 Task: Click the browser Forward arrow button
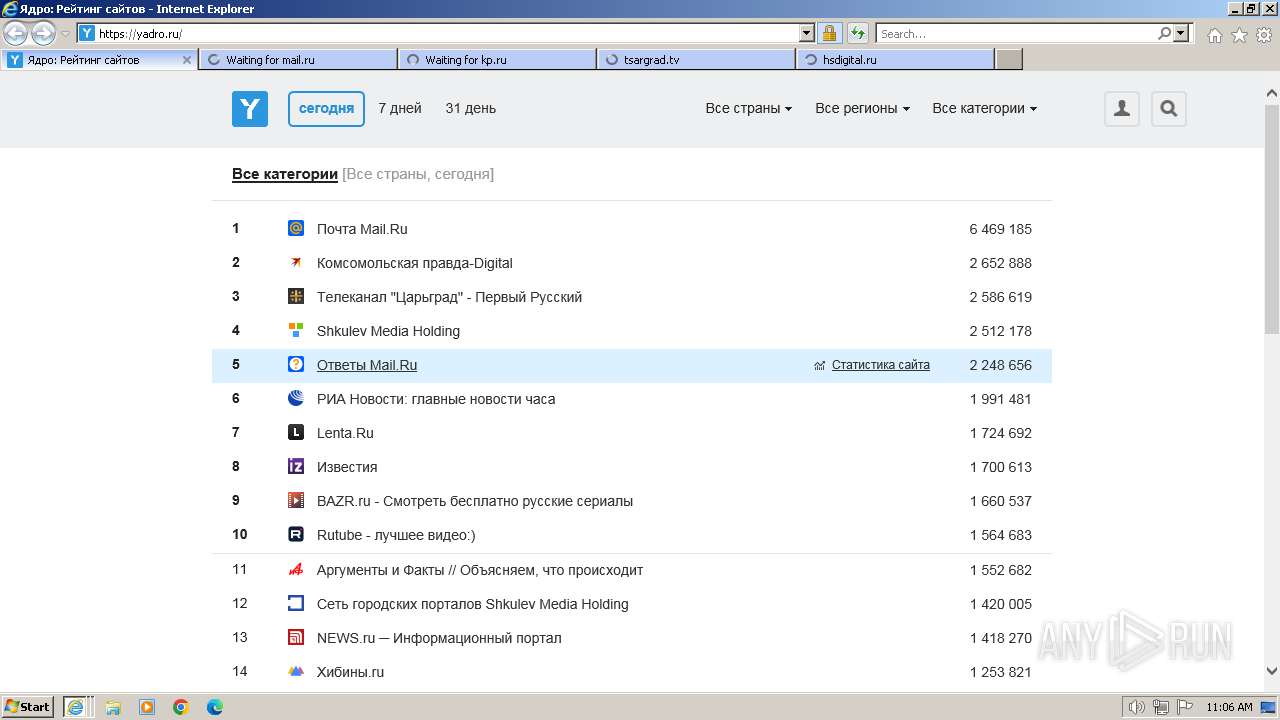click(x=43, y=34)
